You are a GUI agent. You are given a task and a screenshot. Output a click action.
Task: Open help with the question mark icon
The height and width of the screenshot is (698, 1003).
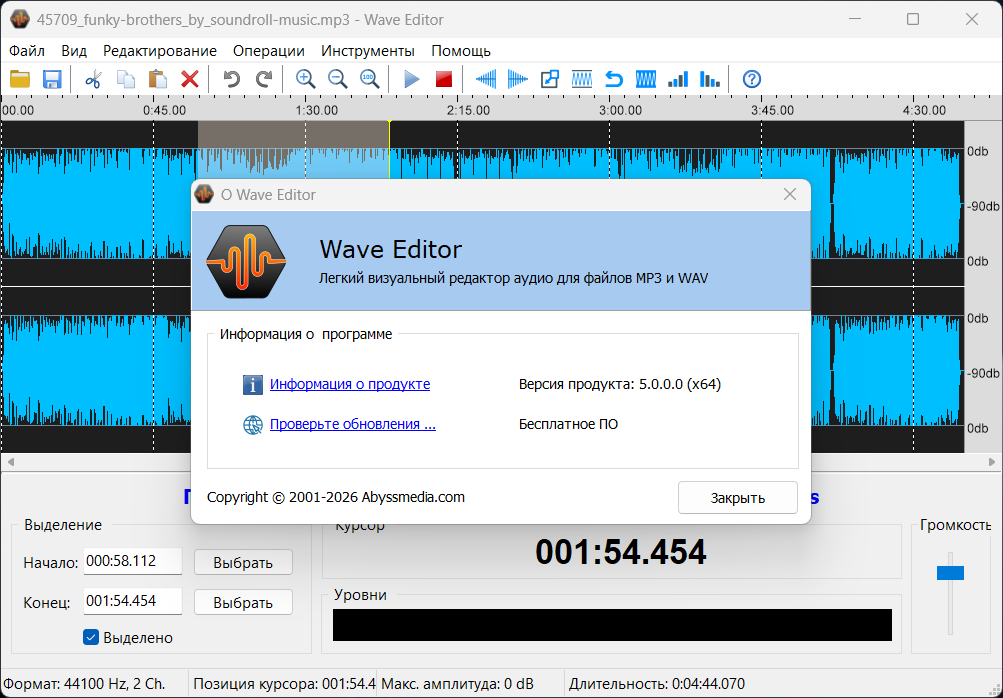[752, 79]
